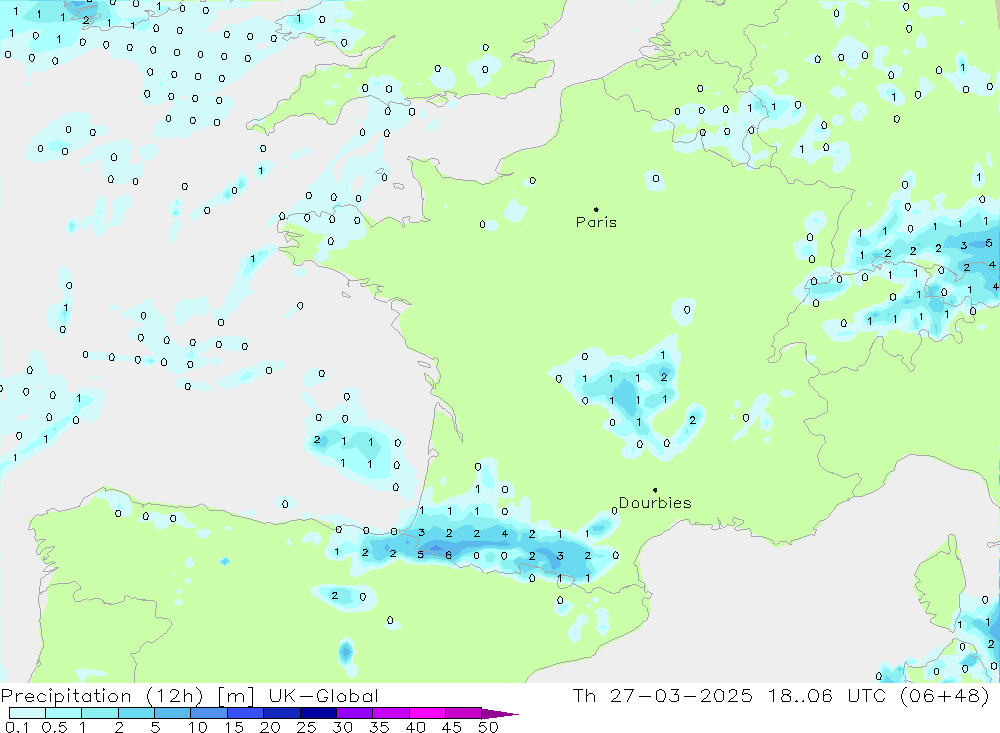Viewport: 1000px width, 733px height.
Task: Select the 2–5 legend color swatch
Action: point(136,713)
